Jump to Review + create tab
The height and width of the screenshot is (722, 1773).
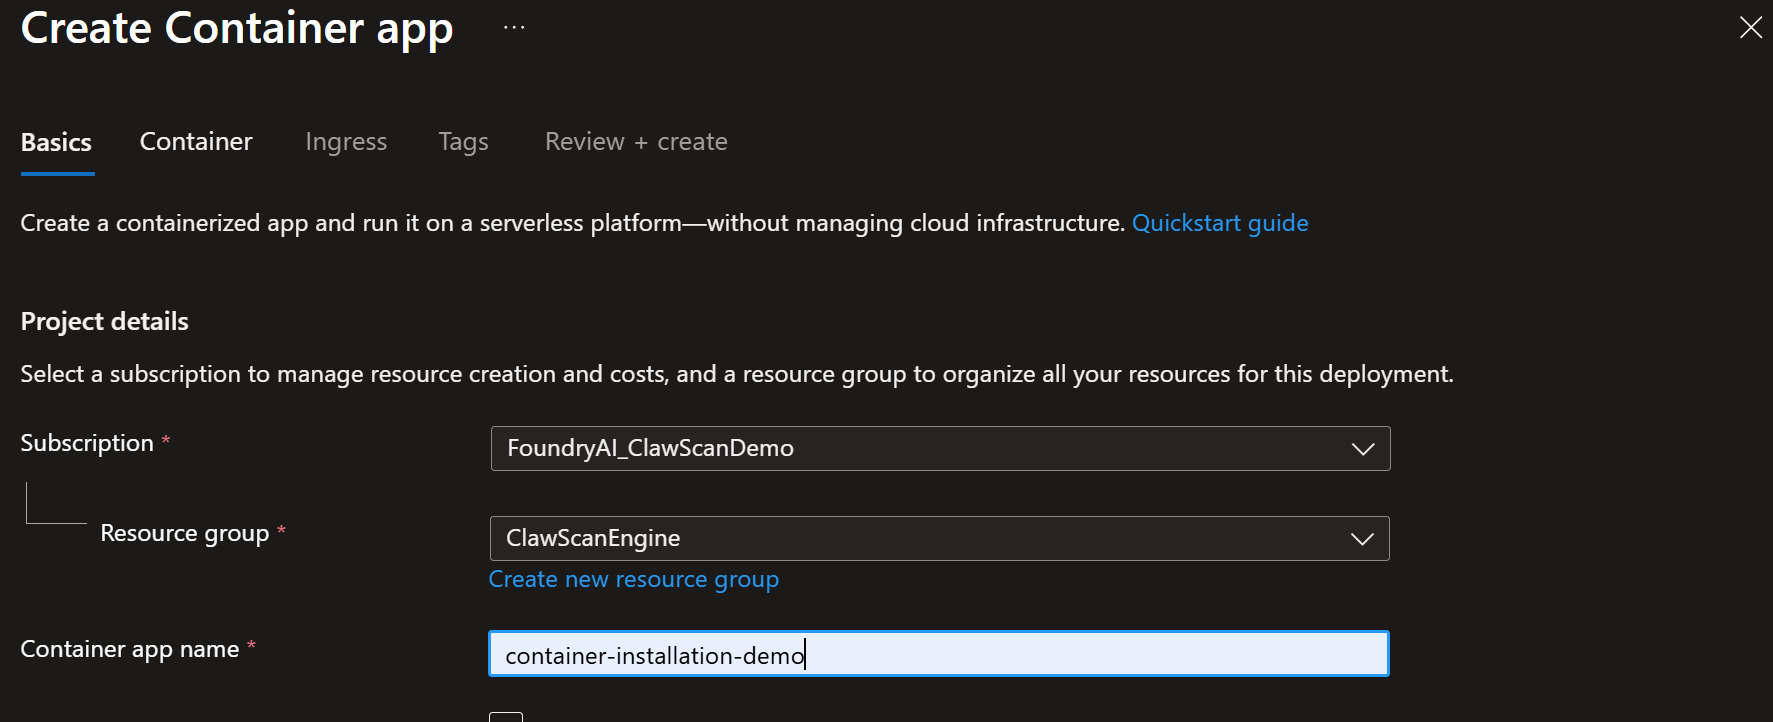(x=636, y=142)
